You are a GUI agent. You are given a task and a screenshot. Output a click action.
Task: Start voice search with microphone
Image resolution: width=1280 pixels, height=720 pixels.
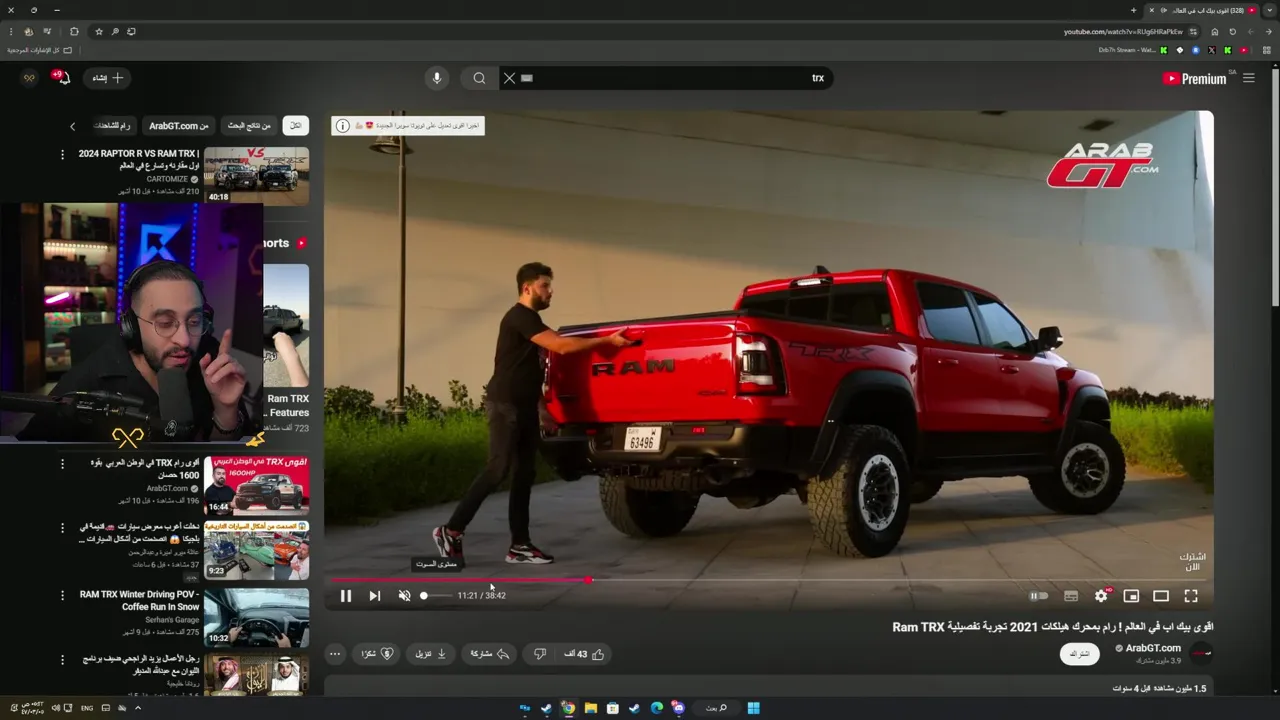(x=436, y=78)
